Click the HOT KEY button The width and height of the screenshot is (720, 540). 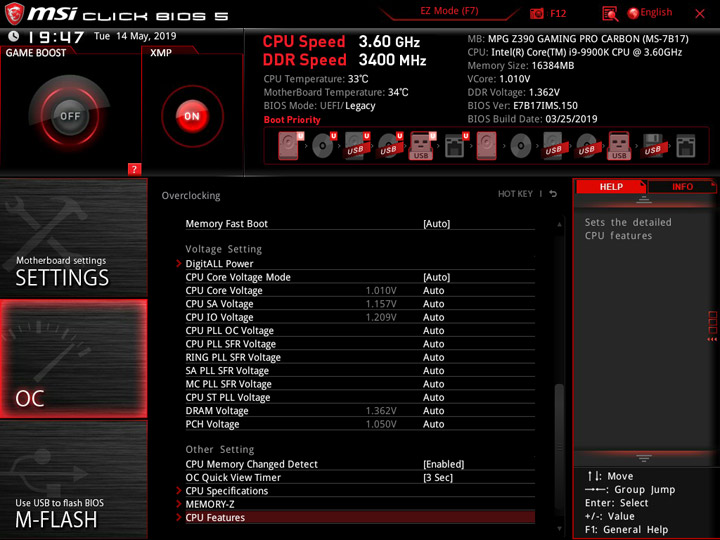[515, 194]
